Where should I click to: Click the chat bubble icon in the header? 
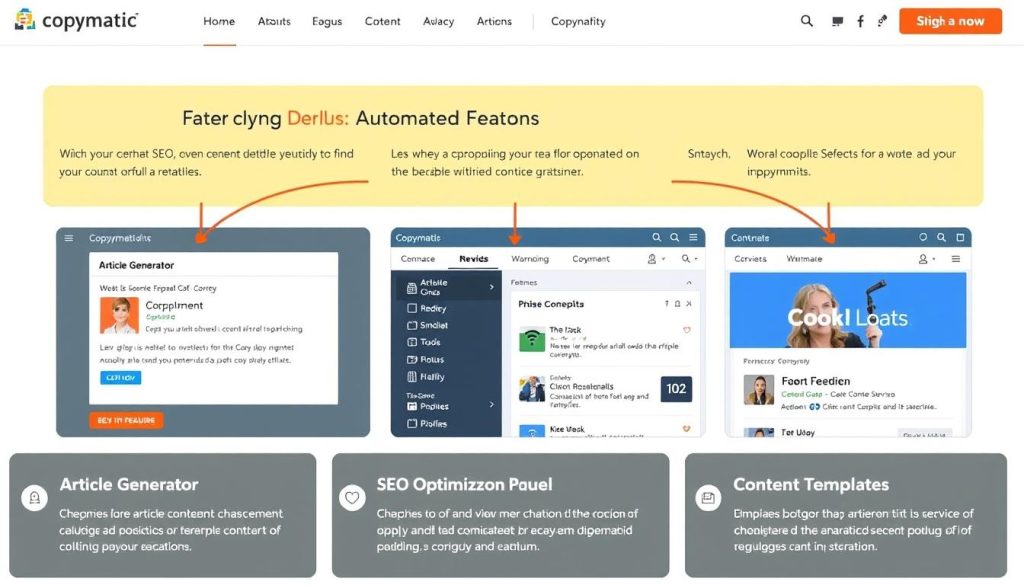(x=837, y=21)
